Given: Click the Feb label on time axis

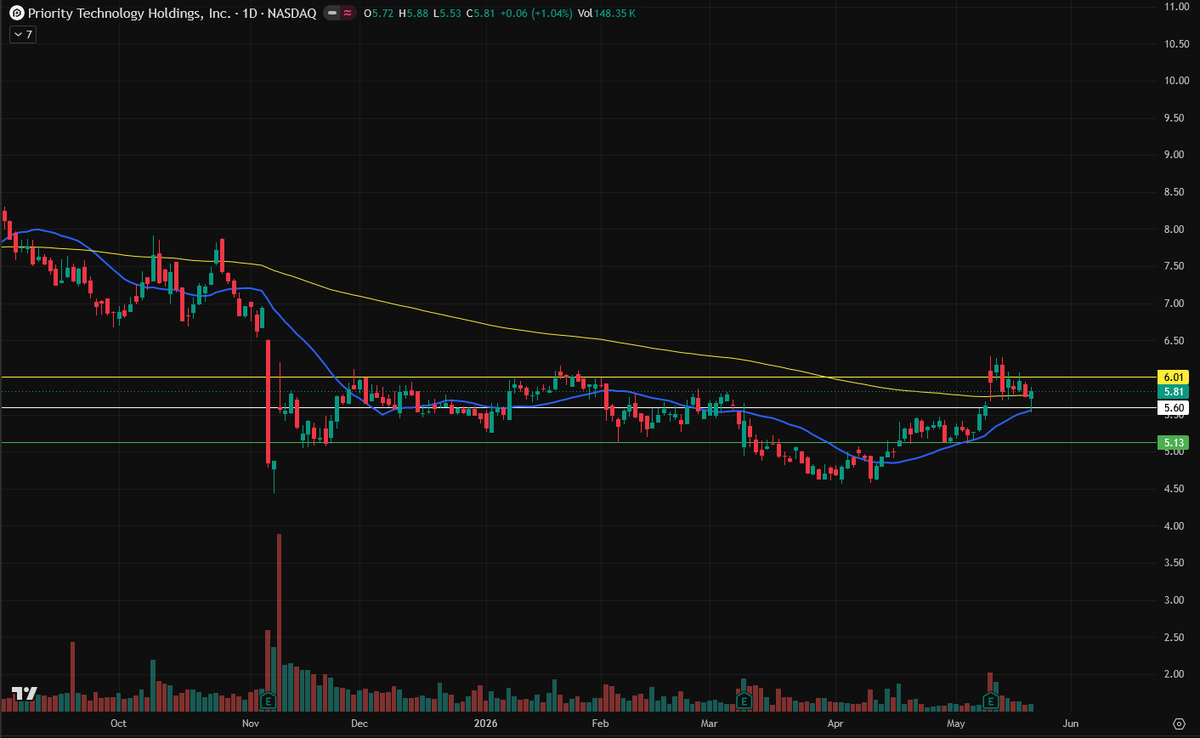Looking at the screenshot, I should (x=600, y=722).
